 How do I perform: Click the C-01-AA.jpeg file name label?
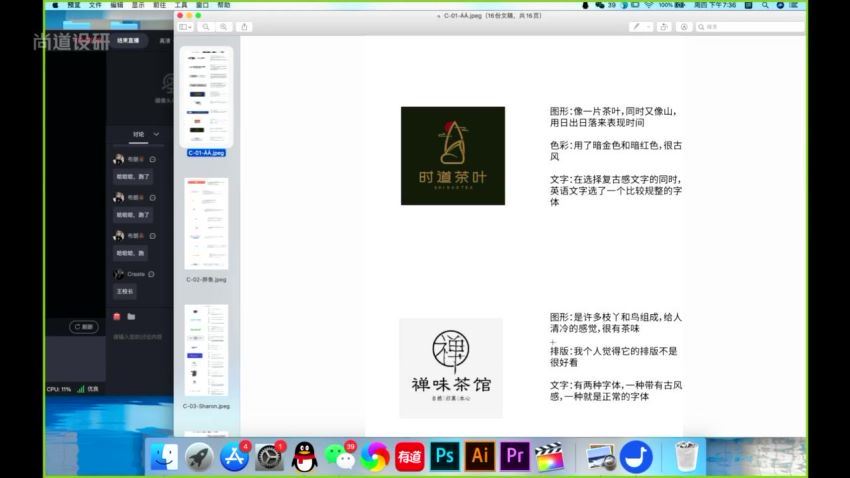pos(206,153)
